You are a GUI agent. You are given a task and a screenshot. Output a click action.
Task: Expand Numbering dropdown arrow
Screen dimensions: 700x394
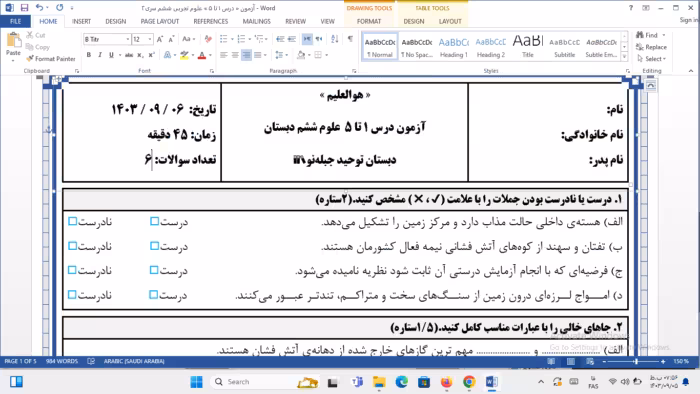coord(249,39)
